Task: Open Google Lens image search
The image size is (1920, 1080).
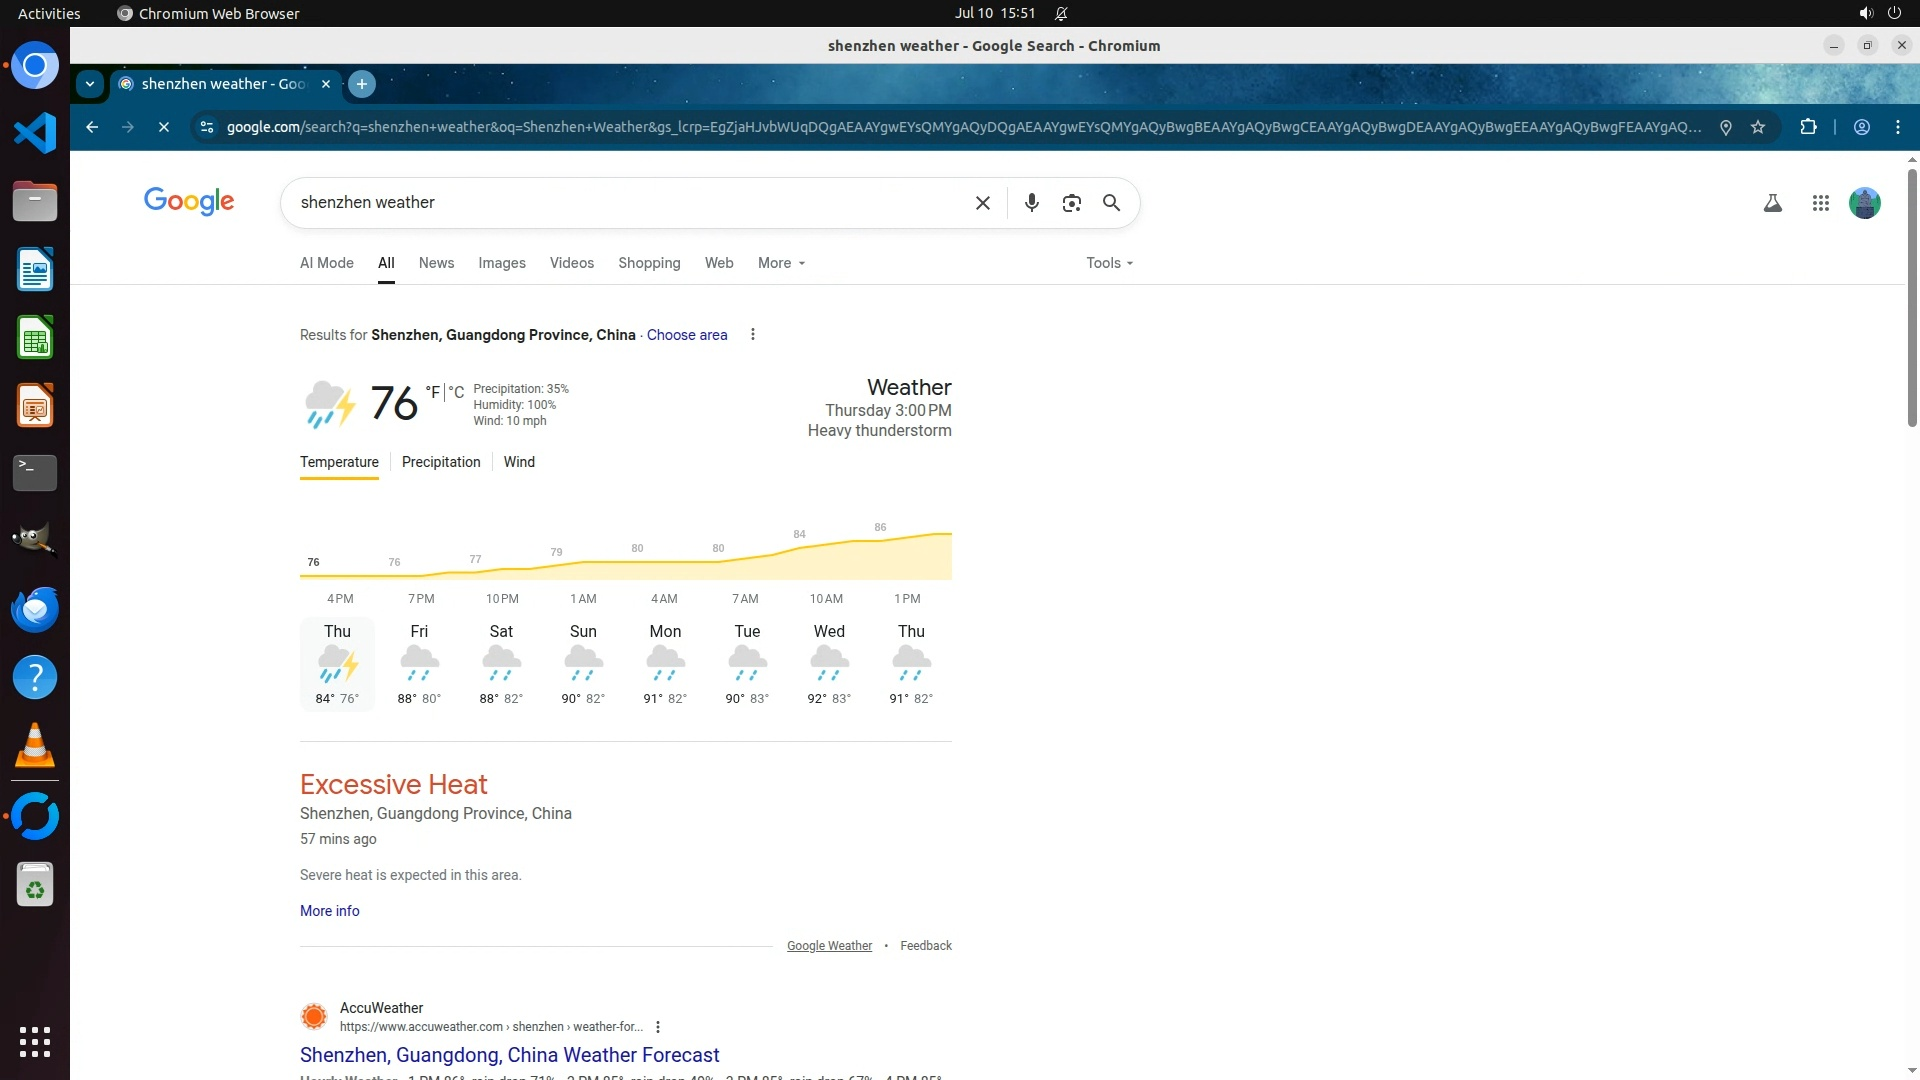Action: tap(1071, 203)
